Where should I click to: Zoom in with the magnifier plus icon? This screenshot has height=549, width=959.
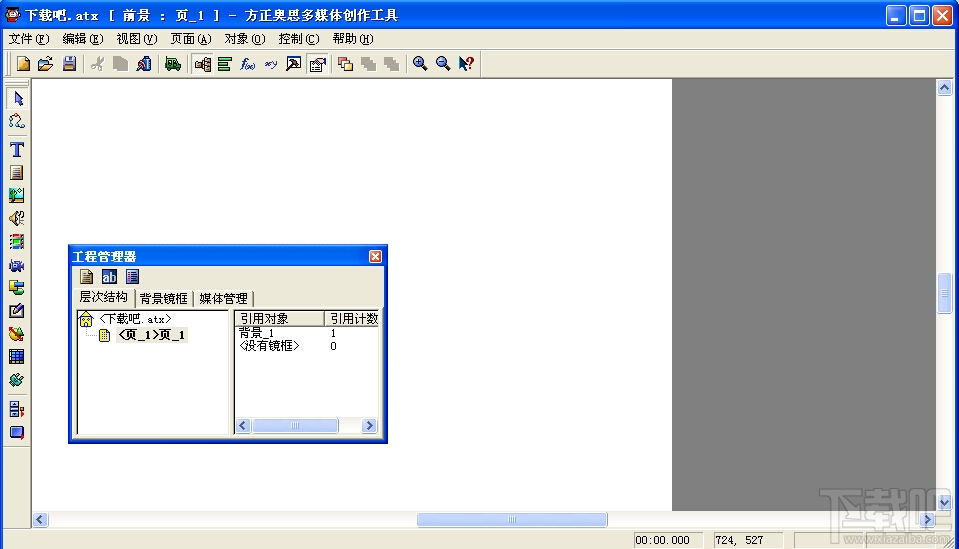420,64
